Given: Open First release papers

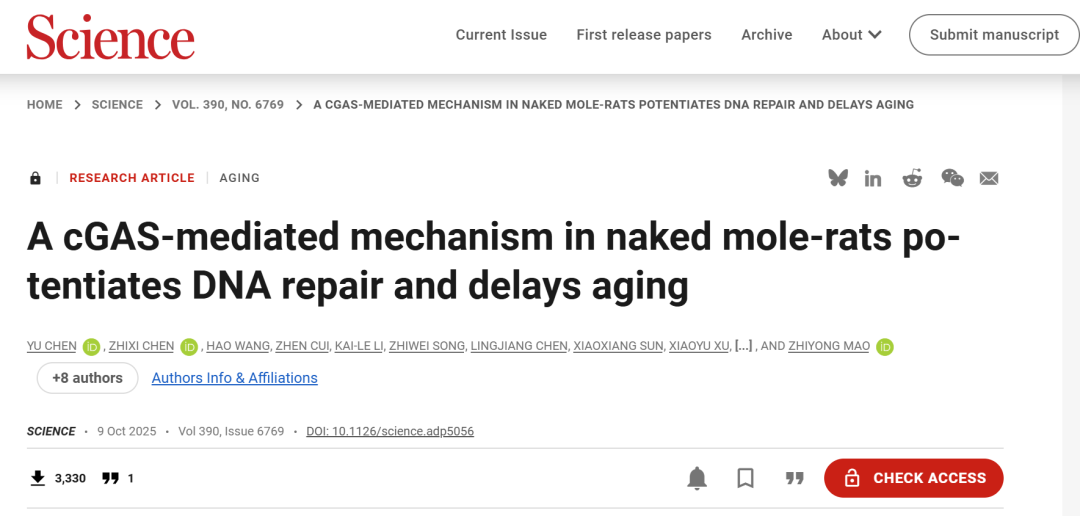Looking at the screenshot, I should pyautogui.click(x=644, y=35).
